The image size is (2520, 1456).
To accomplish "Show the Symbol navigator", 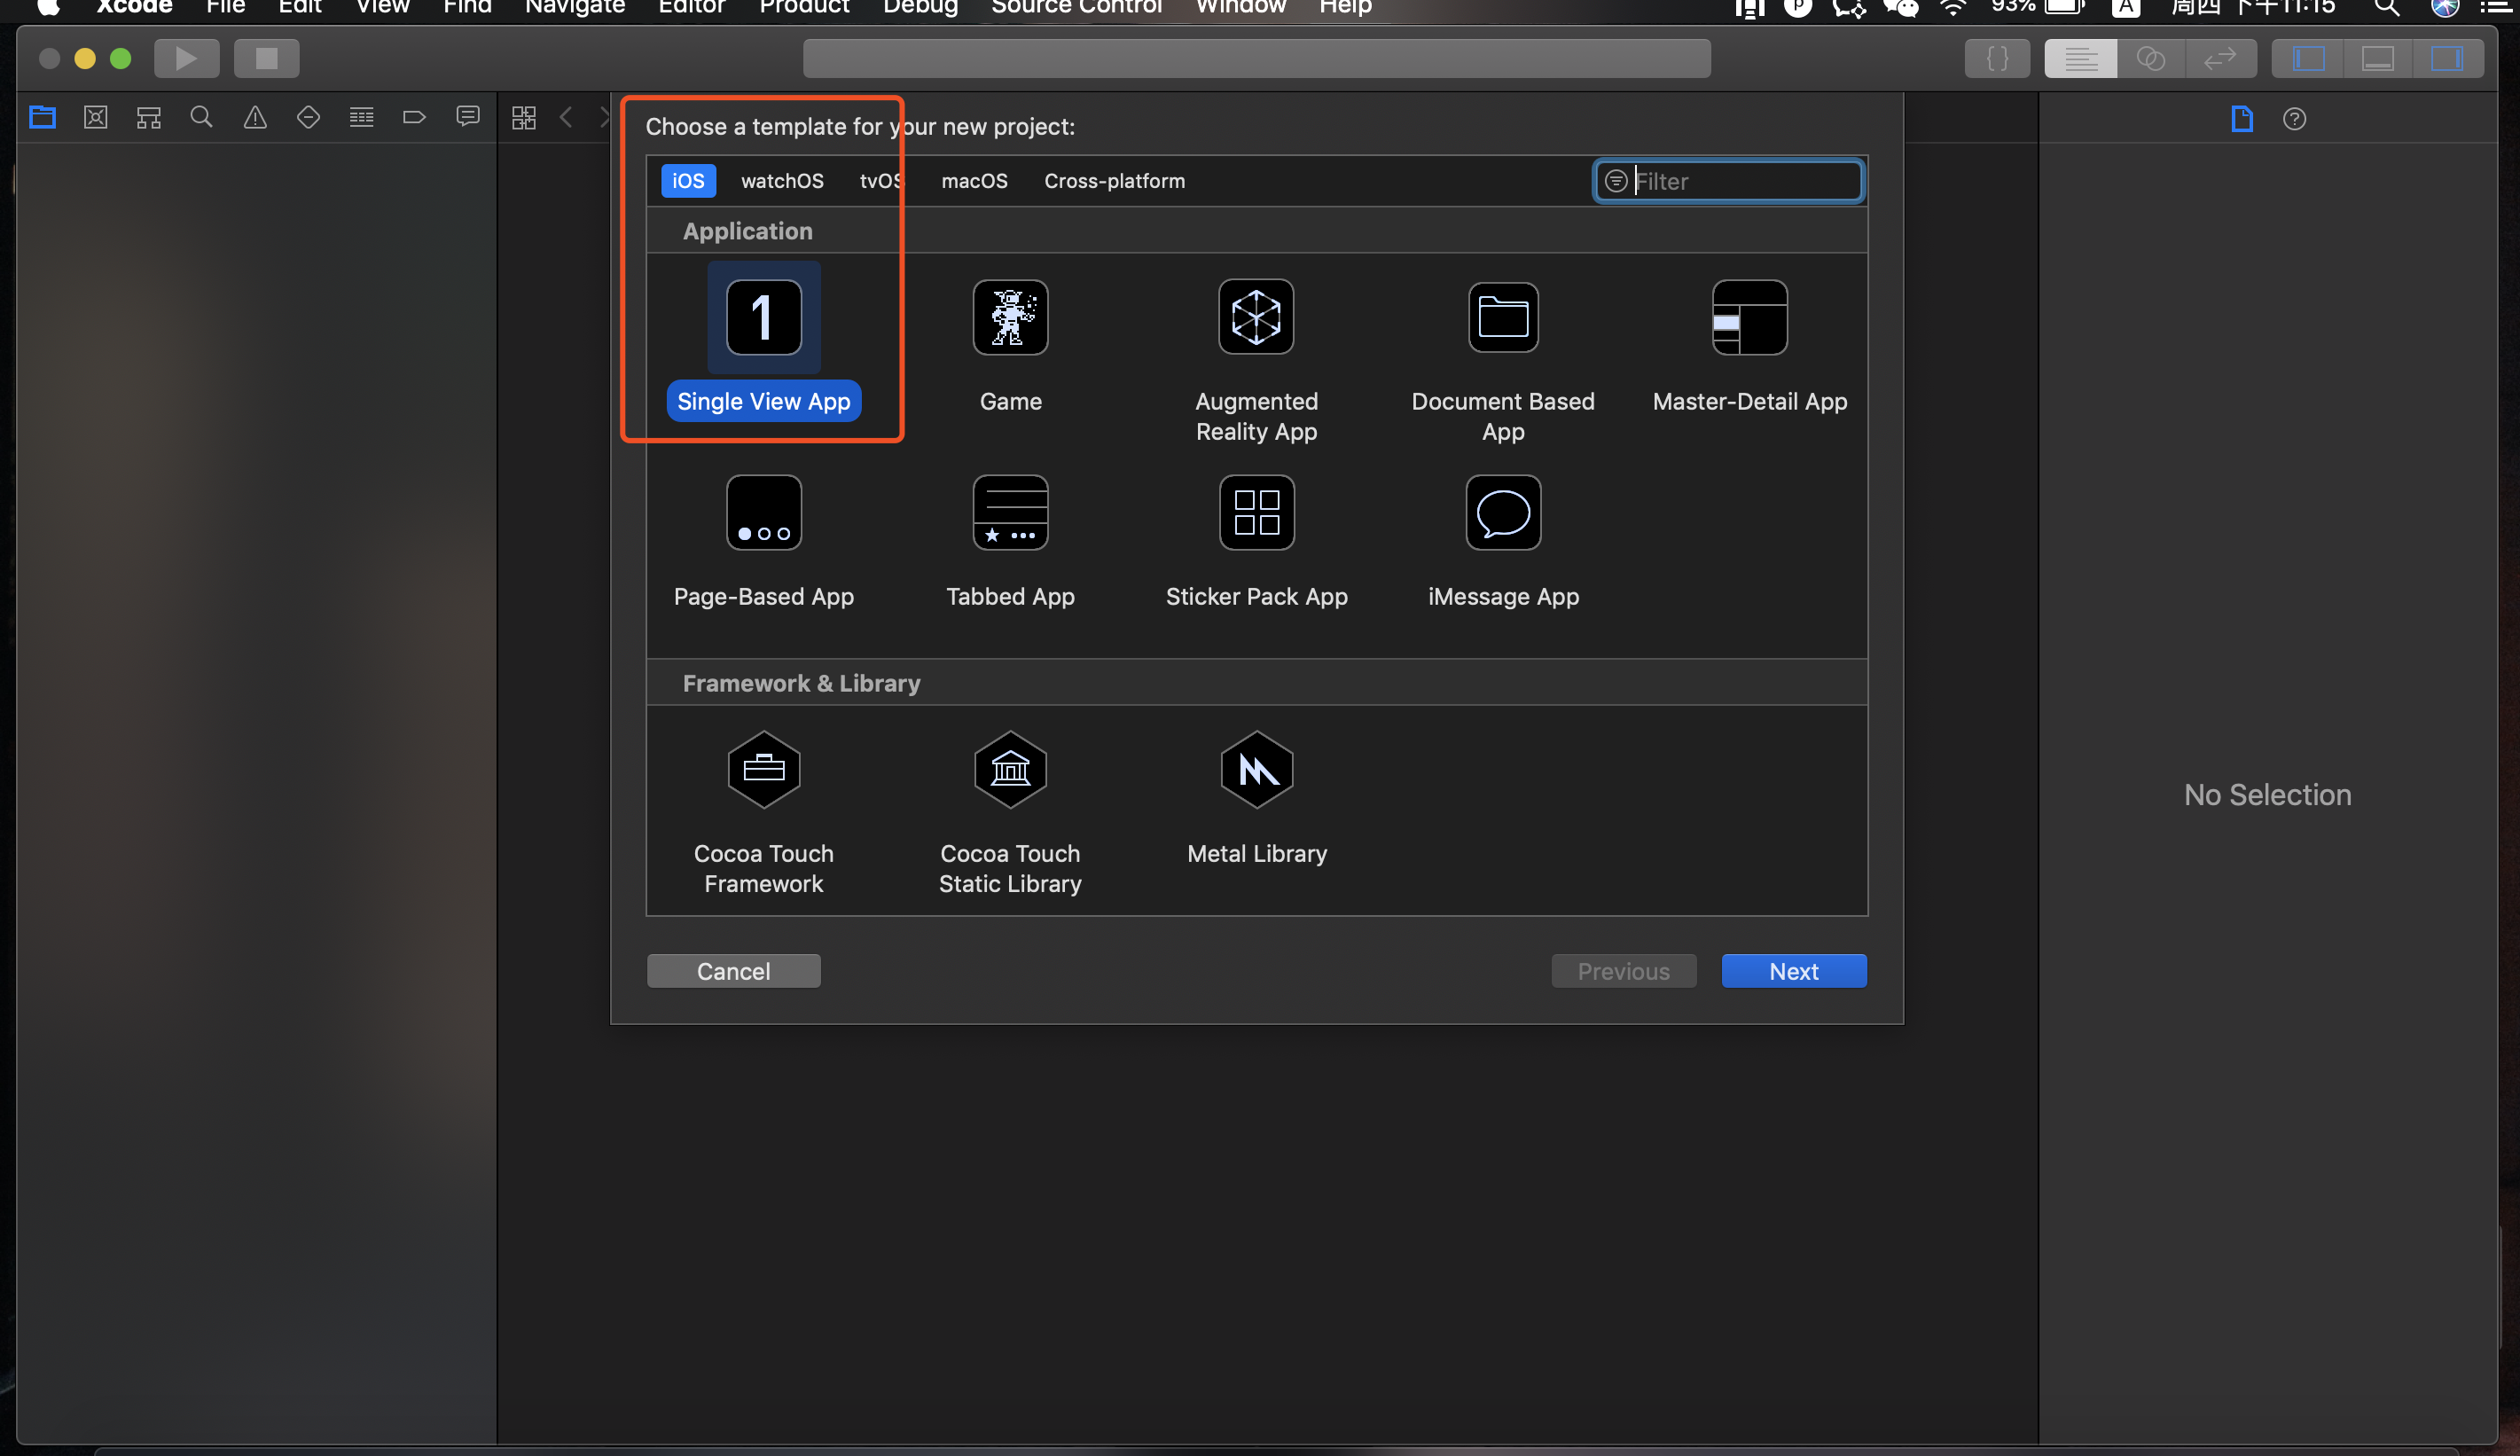I will tap(149, 117).
